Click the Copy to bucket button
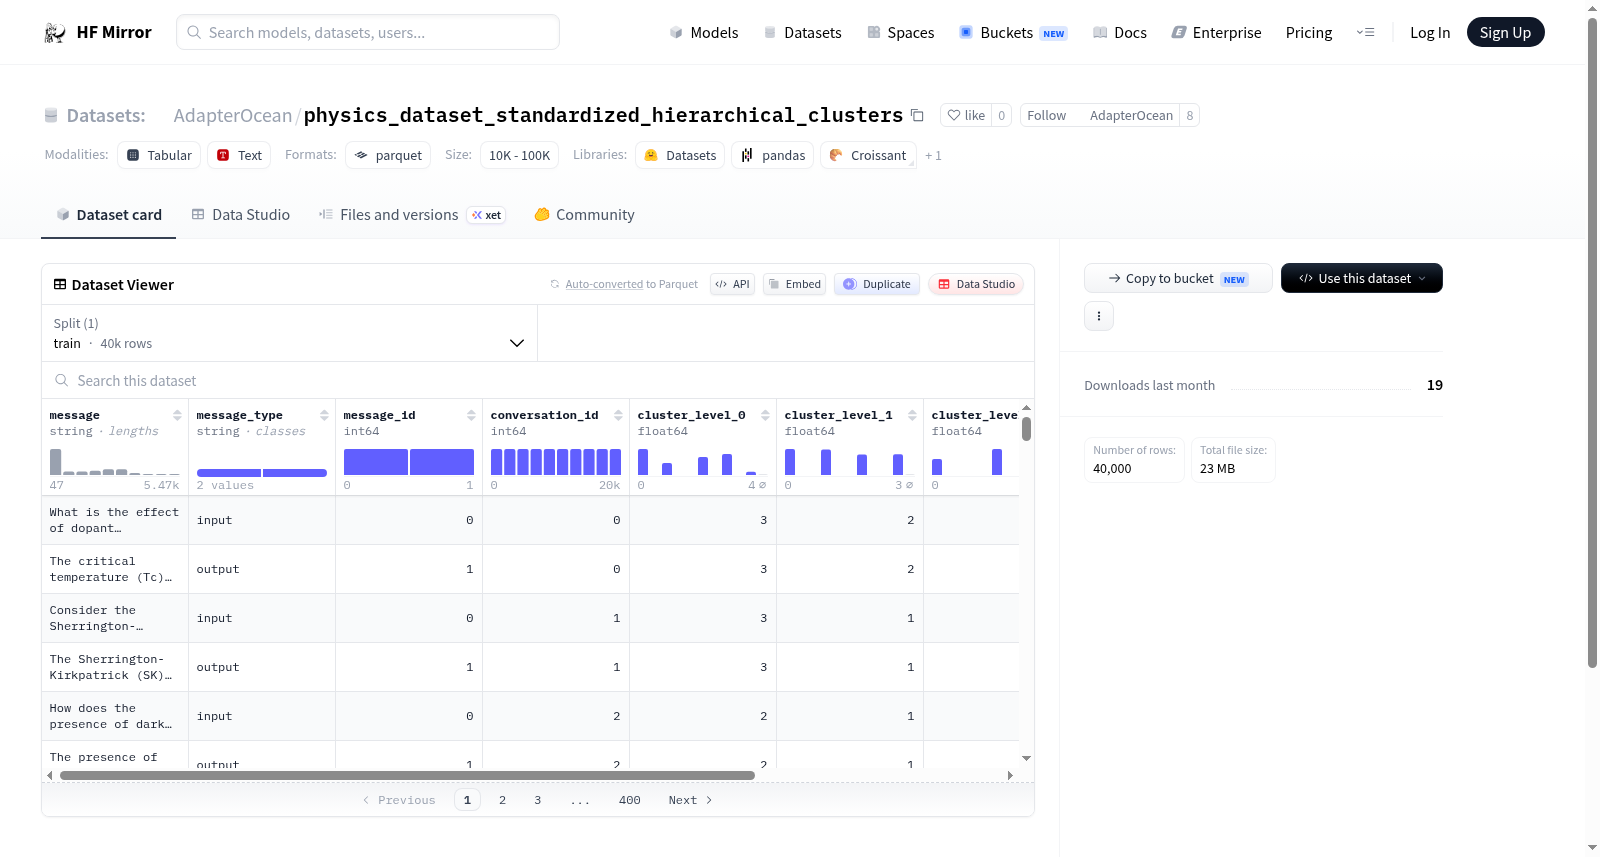 pyautogui.click(x=1178, y=278)
